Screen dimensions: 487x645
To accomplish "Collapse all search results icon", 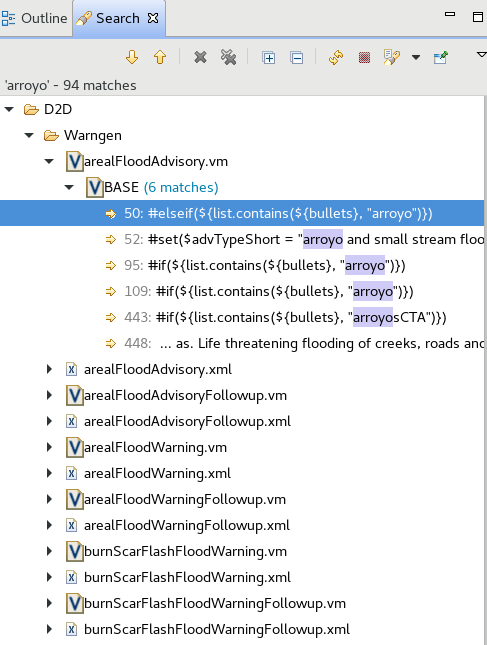I will [297, 58].
